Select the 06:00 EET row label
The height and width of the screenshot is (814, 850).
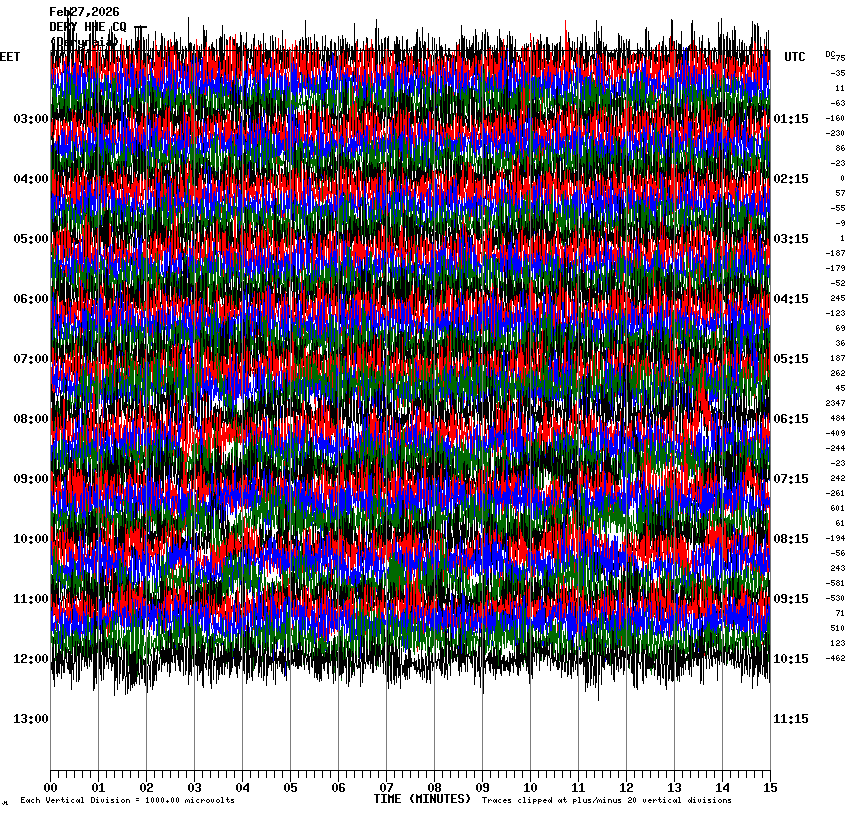pos(30,299)
